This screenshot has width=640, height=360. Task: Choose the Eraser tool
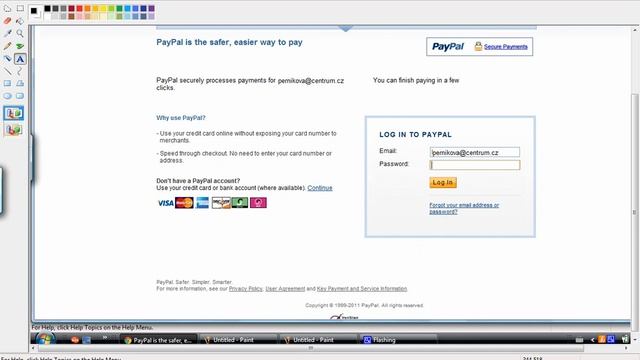point(7,20)
